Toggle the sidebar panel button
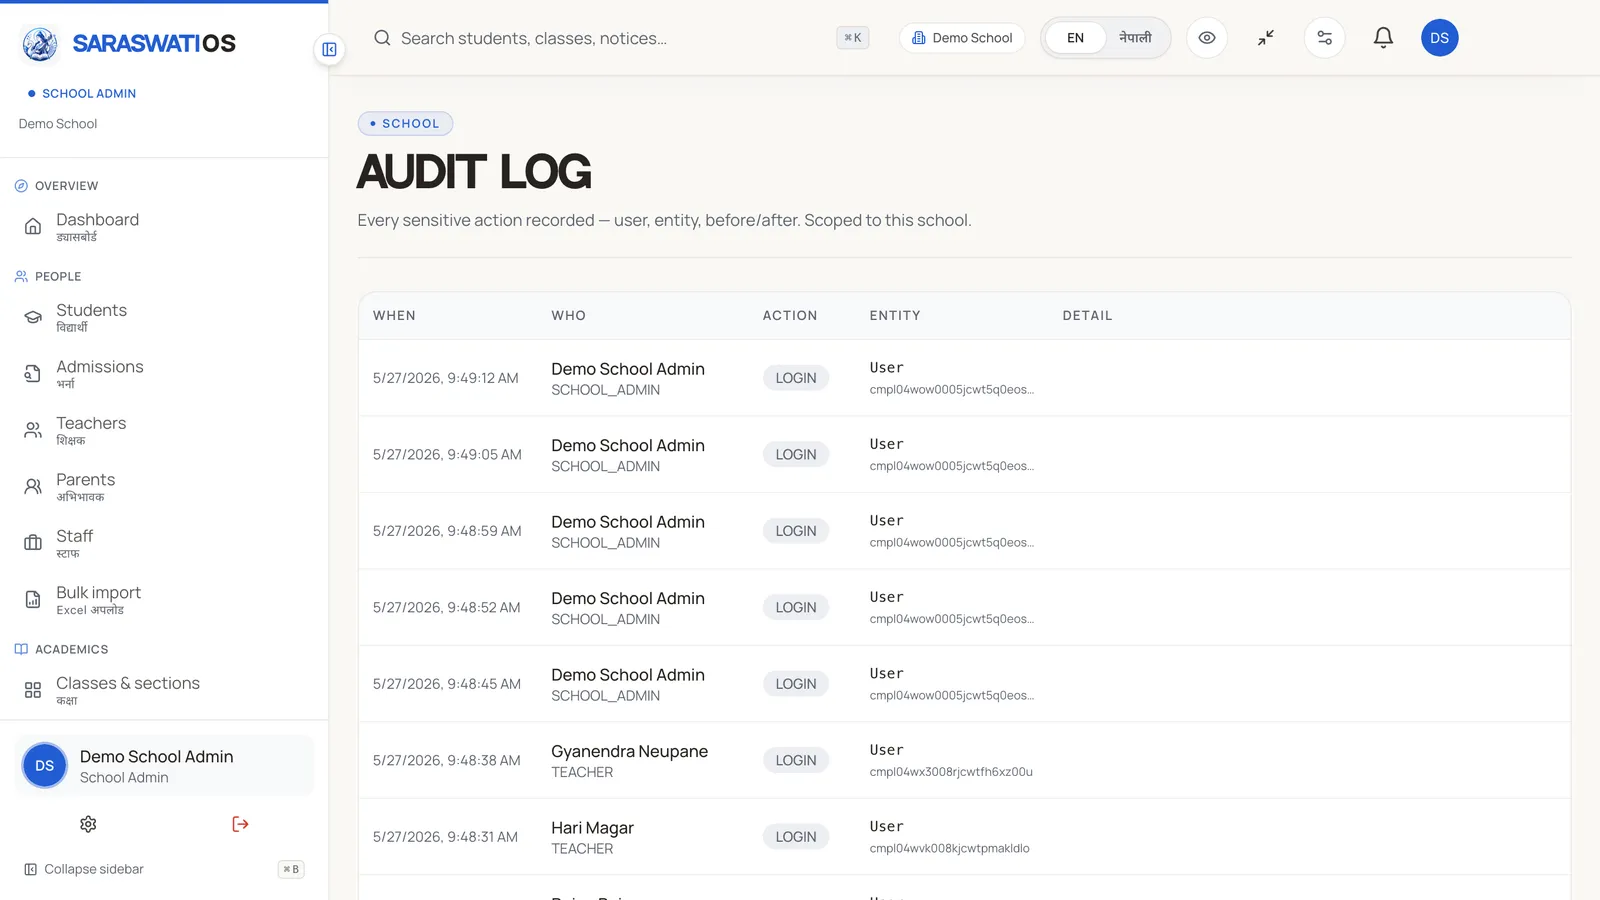 point(329,49)
